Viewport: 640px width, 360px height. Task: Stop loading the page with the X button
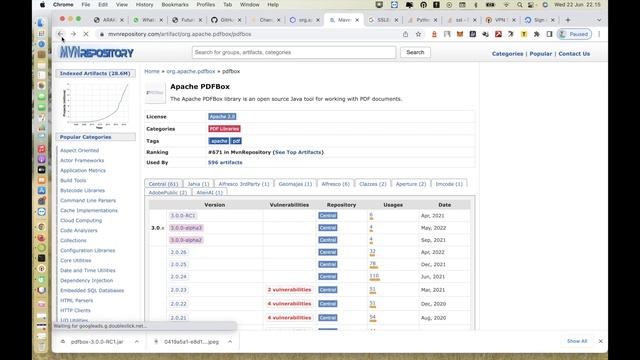point(86,34)
